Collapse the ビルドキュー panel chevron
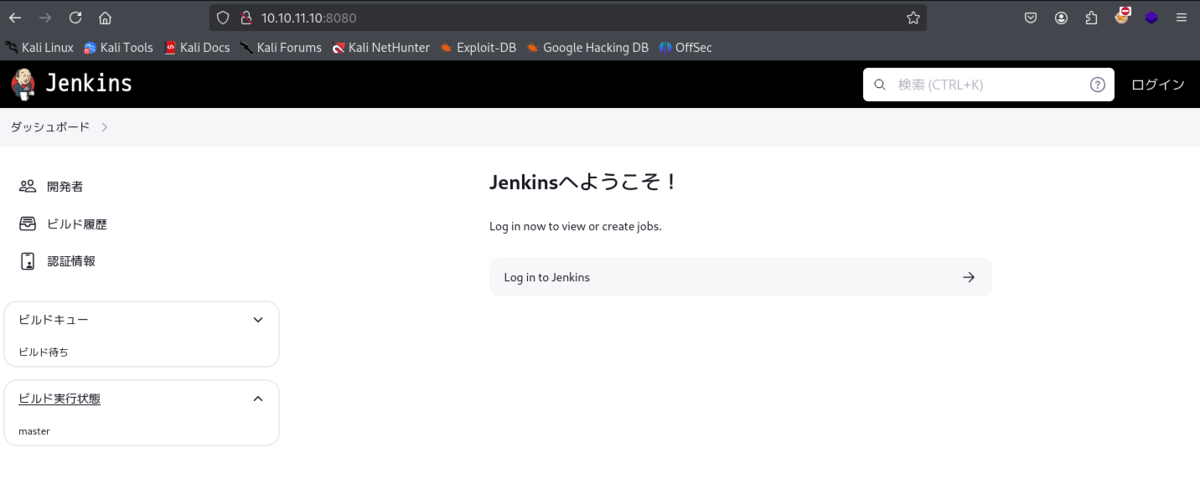Image resolution: width=1200 pixels, height=489 pixels. click(258, 320)
